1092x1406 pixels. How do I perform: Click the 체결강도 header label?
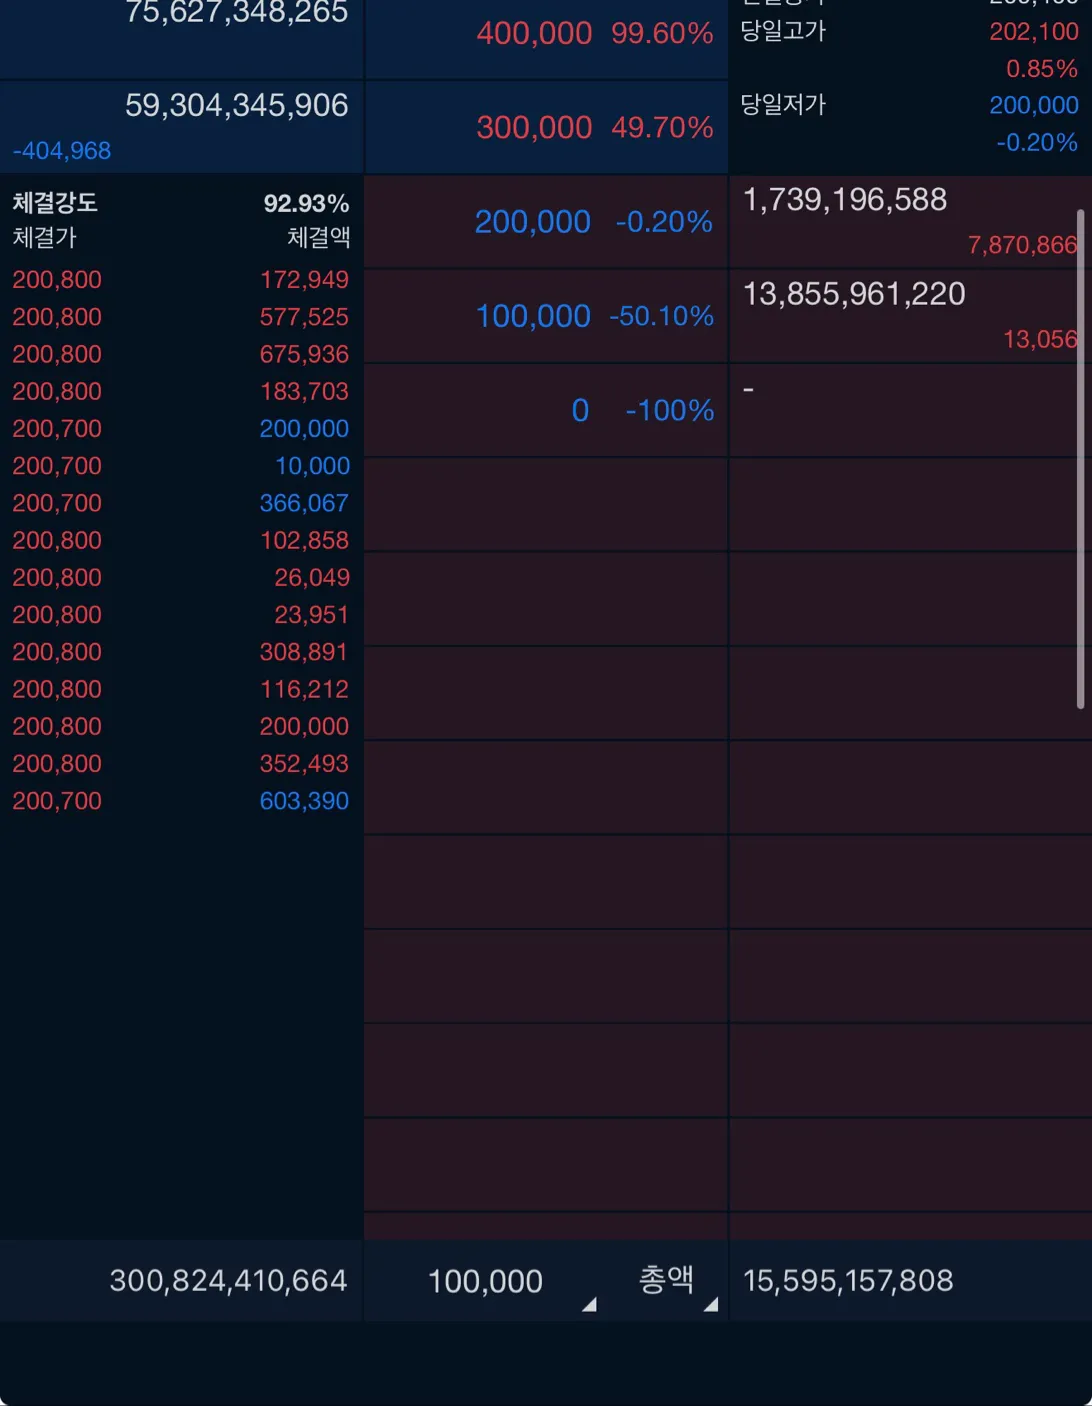pos(55,203)
